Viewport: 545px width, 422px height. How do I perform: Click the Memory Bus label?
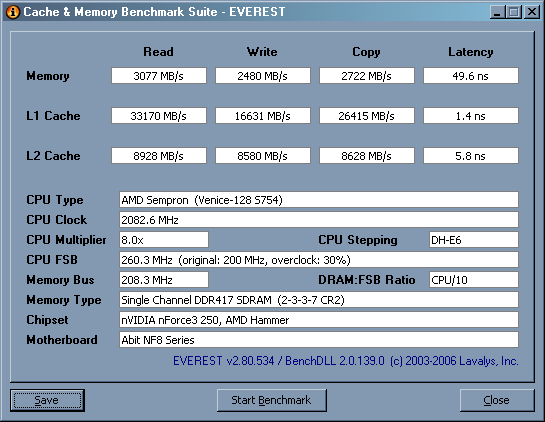click(60, 280)
